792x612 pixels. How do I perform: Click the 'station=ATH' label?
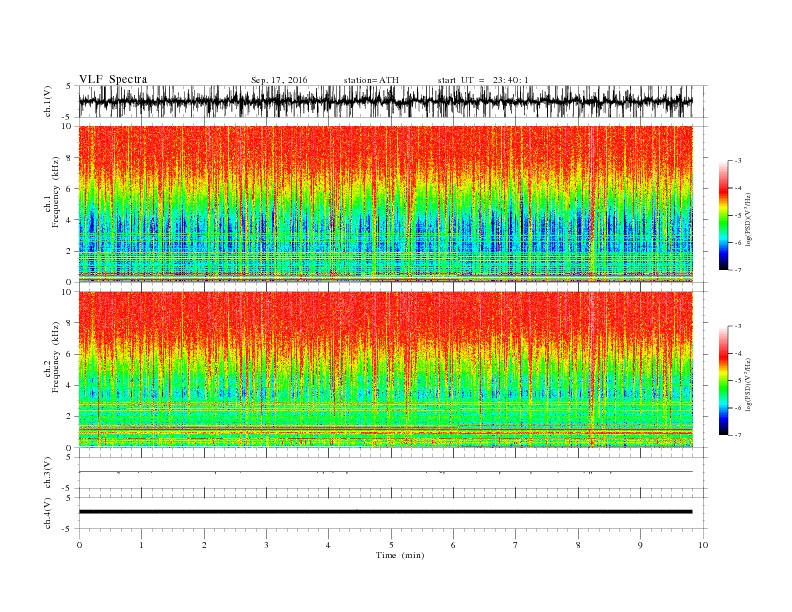coord(371,80)
